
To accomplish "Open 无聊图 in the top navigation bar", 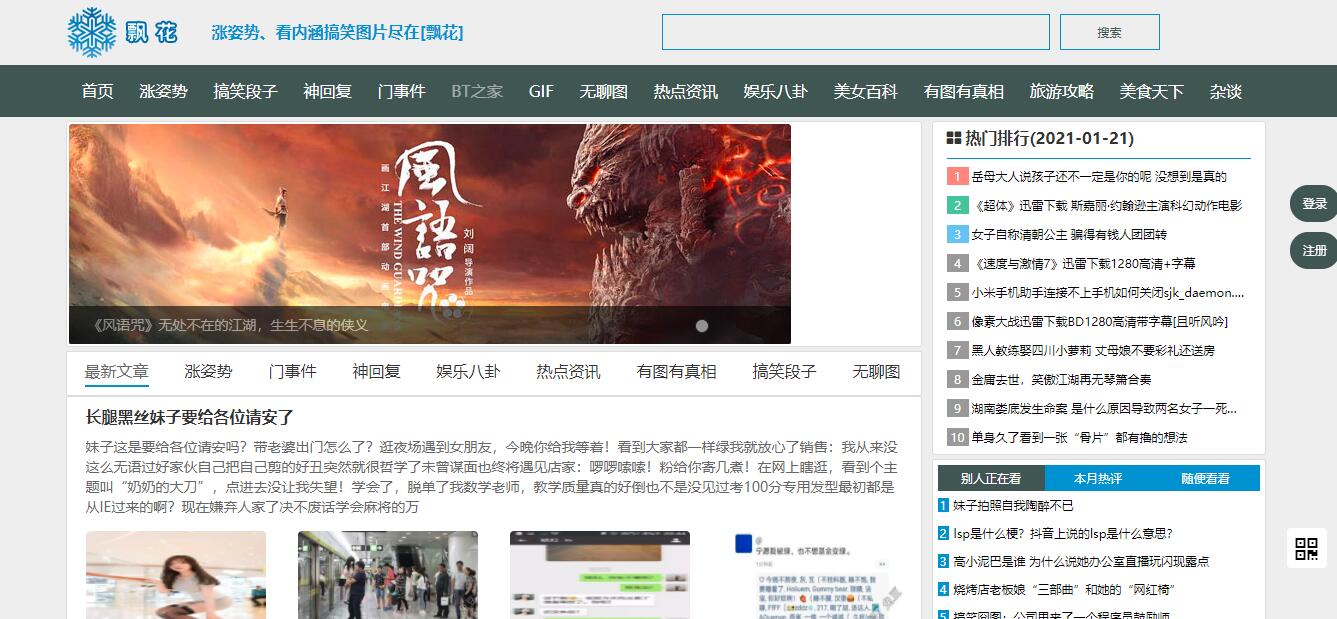I will pos(604,91).
